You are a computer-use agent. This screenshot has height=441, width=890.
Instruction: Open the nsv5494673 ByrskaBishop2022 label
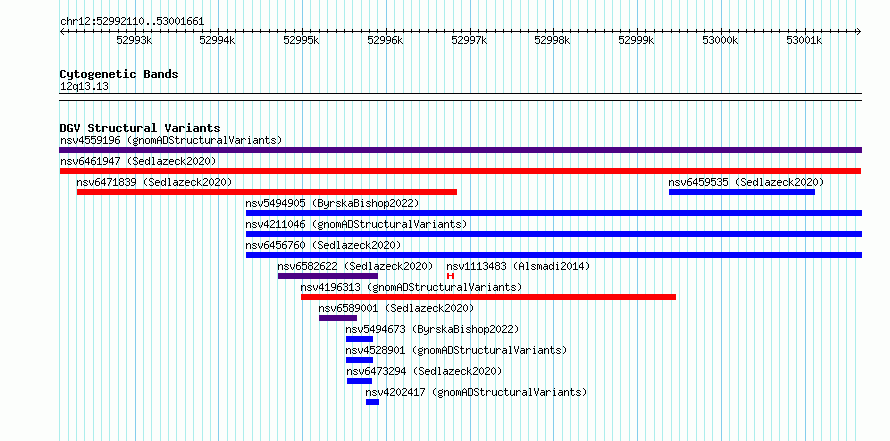pos(433,329)
